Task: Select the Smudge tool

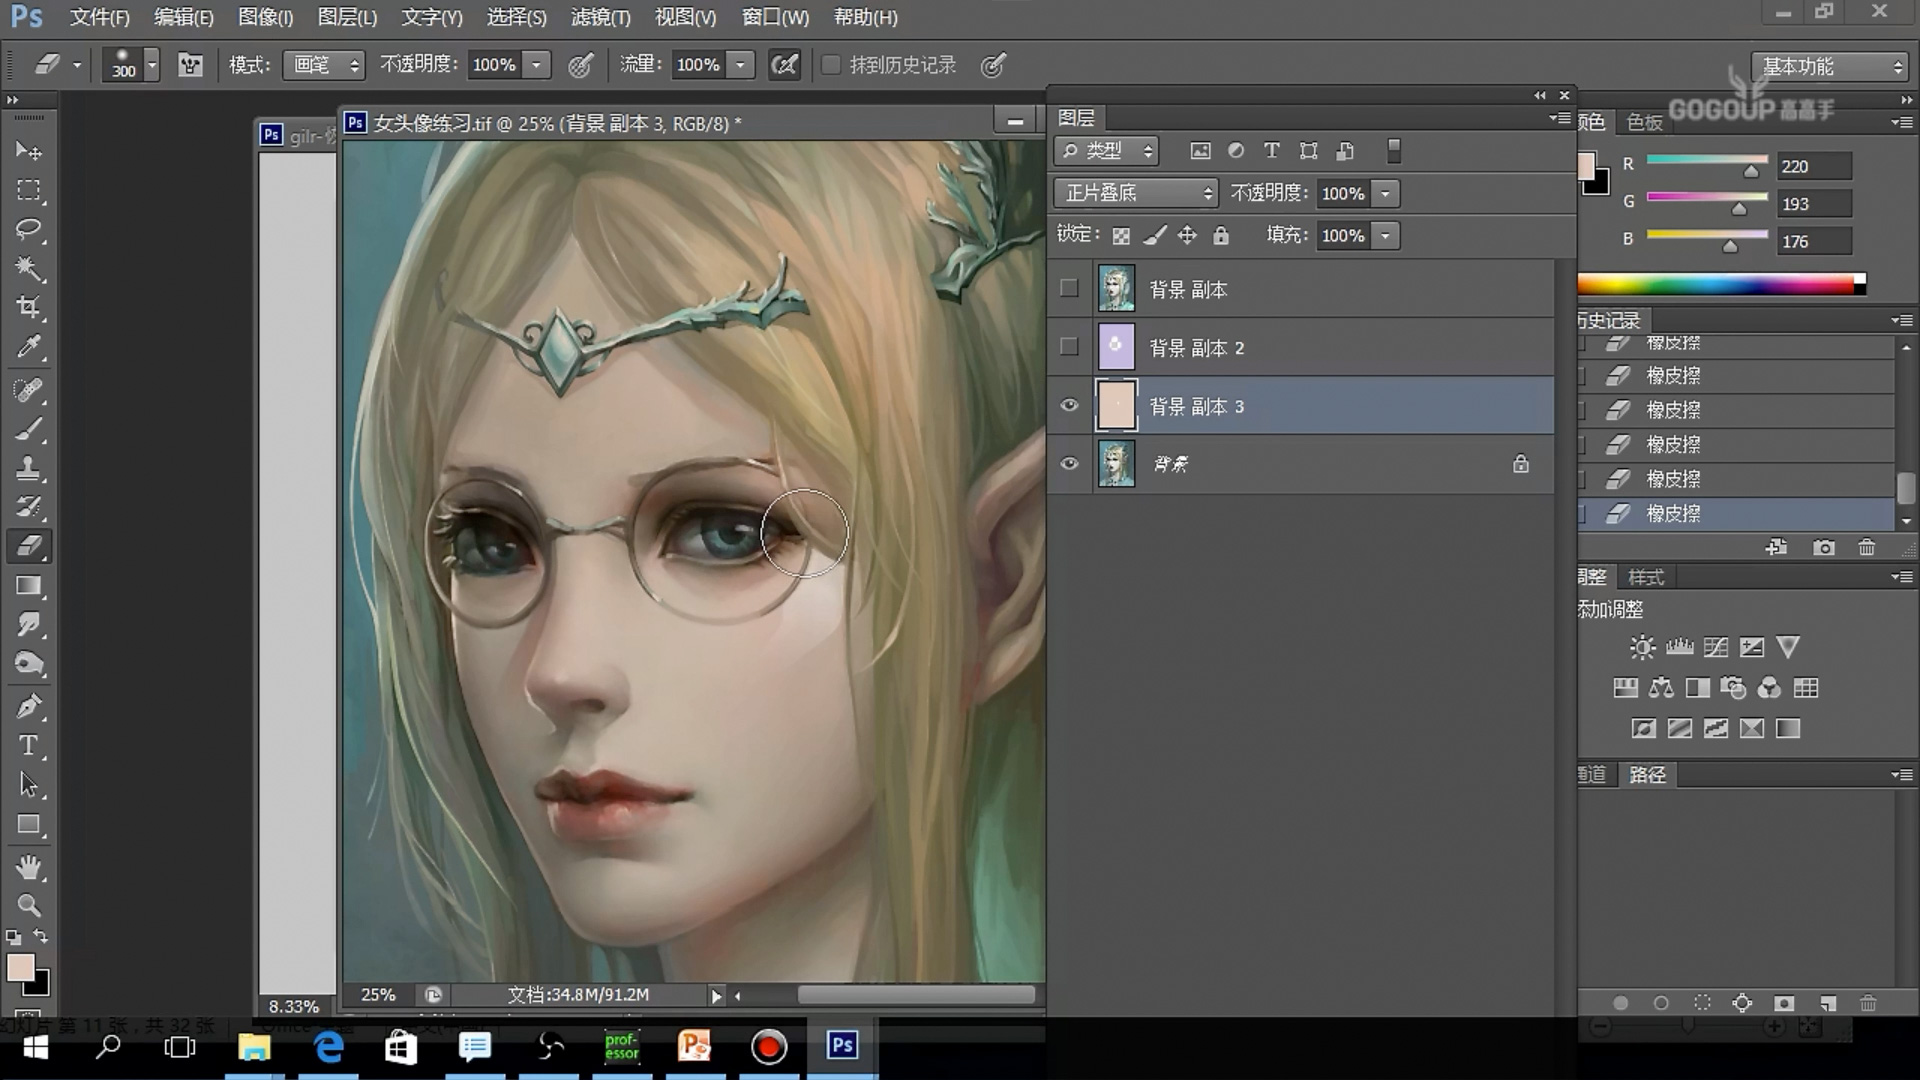Action: pyautogui.click(x=28, y=625)
